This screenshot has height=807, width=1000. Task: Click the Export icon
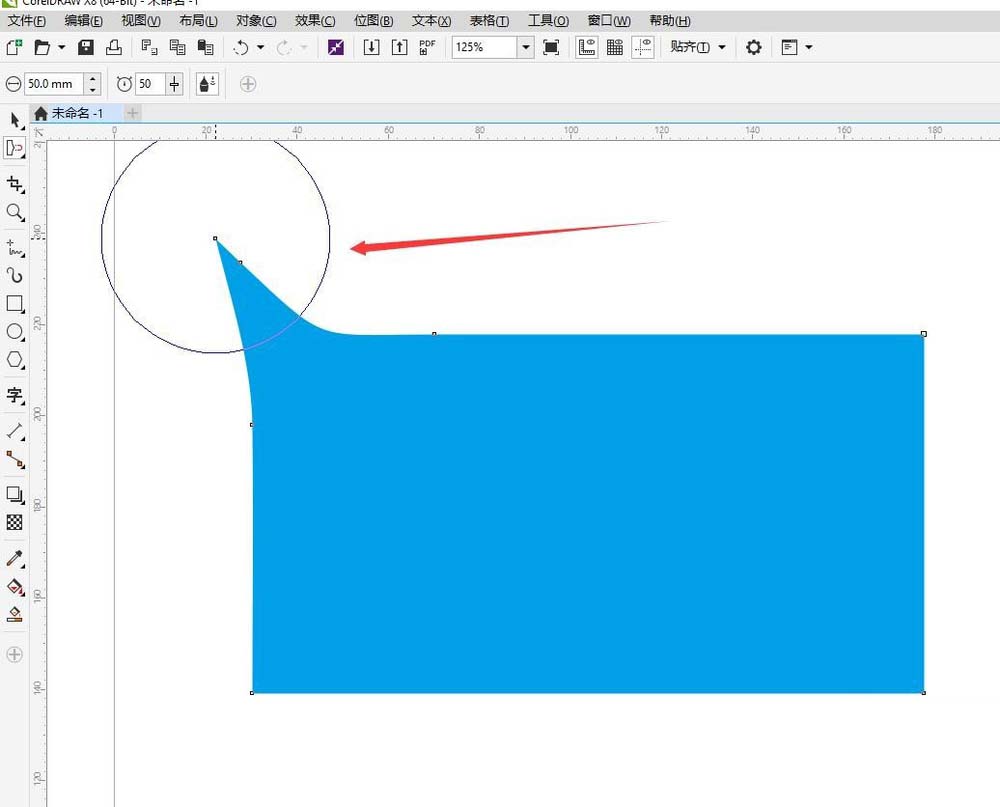[399, 47]
